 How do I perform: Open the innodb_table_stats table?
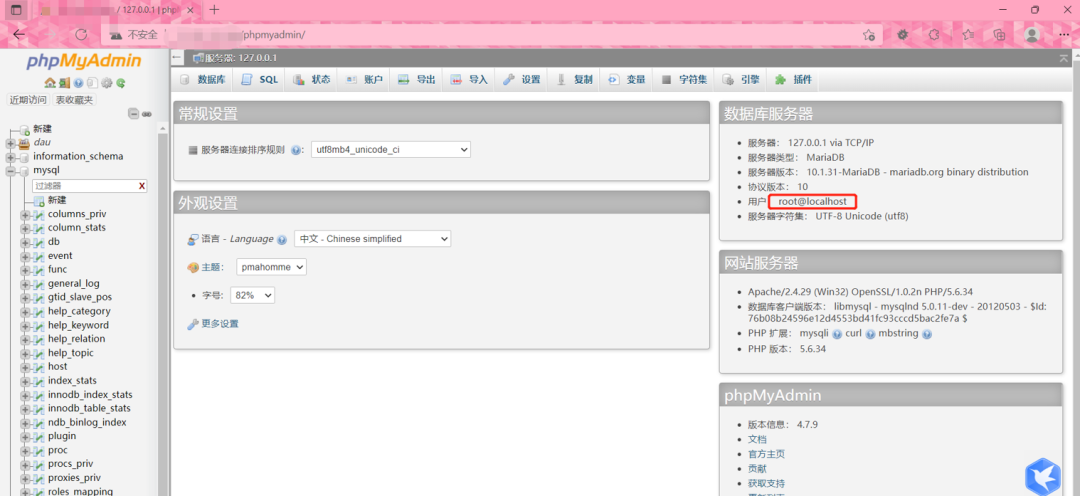click(x=89, y=409)
